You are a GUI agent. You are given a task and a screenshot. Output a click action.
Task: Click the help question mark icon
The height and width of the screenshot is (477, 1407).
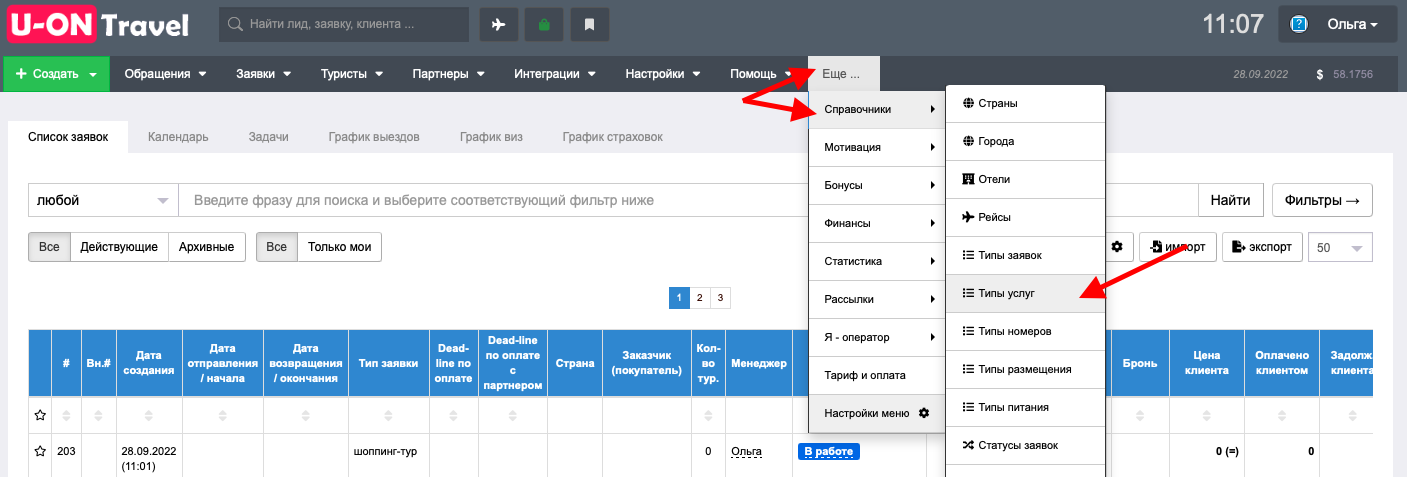pos(1300,24)
